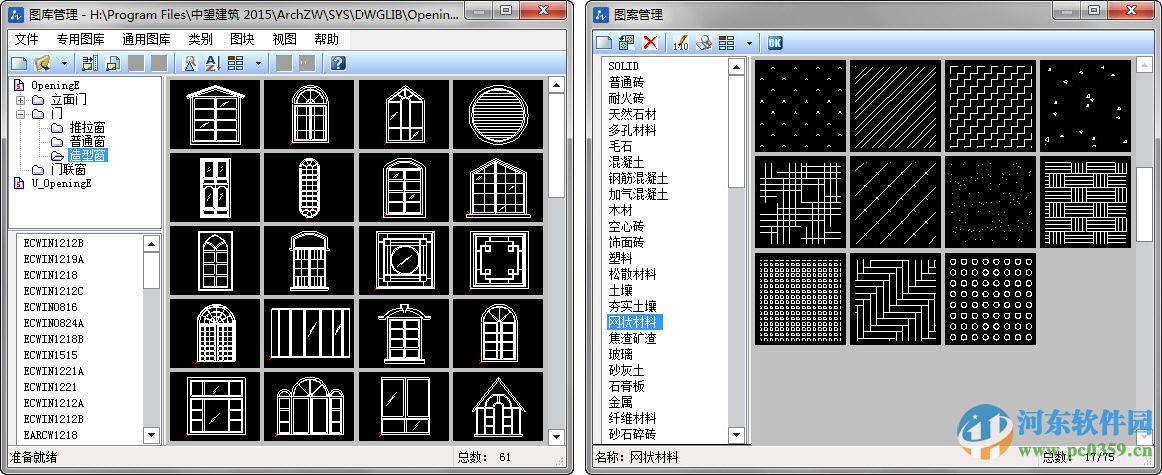Select ECWIN1221A in block list
The height and width of the screenshot is (475, 1162).
coord(53,371)
